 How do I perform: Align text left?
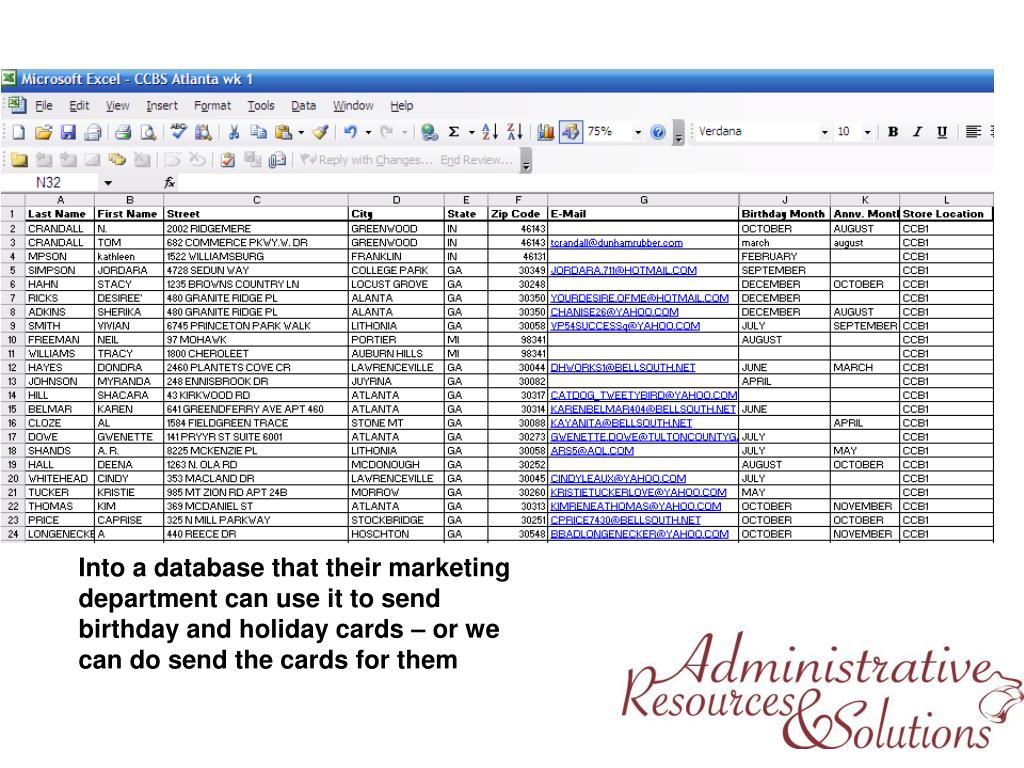(973, 133)
